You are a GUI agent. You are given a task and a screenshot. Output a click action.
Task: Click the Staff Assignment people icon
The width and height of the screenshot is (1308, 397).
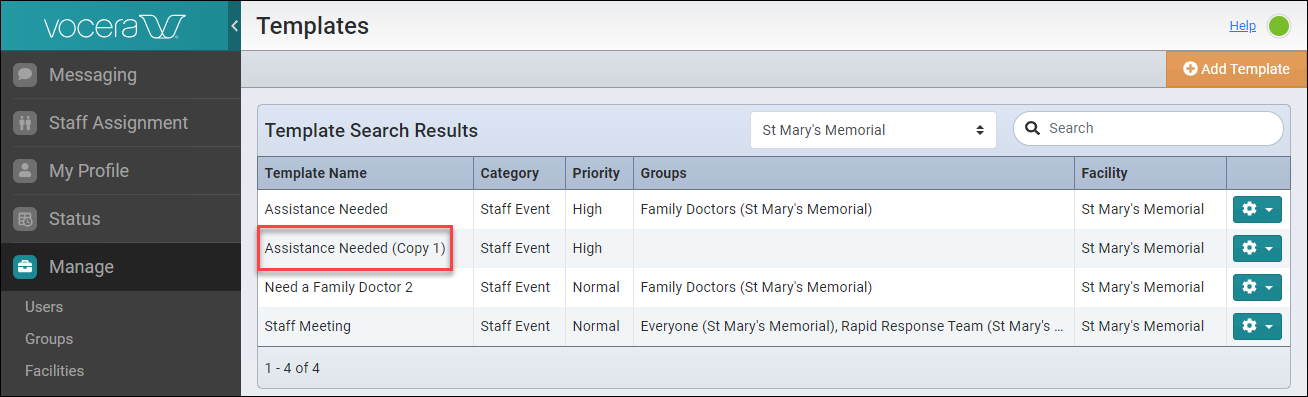pos(26,123)
